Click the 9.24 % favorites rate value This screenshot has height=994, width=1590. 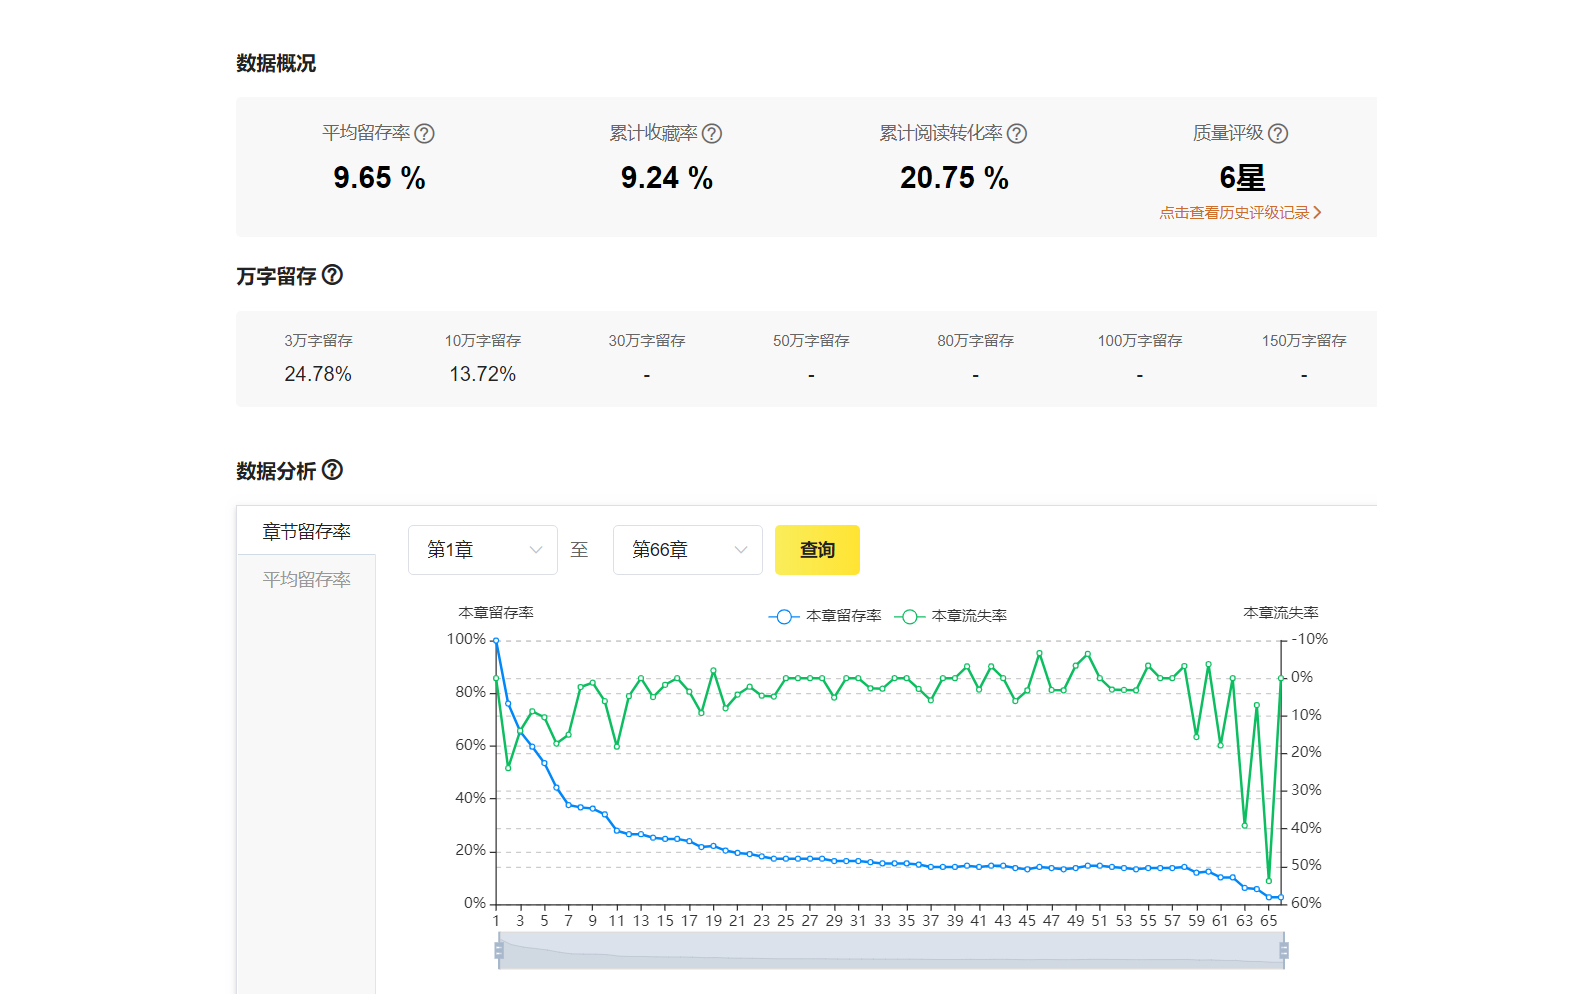click(x=667, y=178)
